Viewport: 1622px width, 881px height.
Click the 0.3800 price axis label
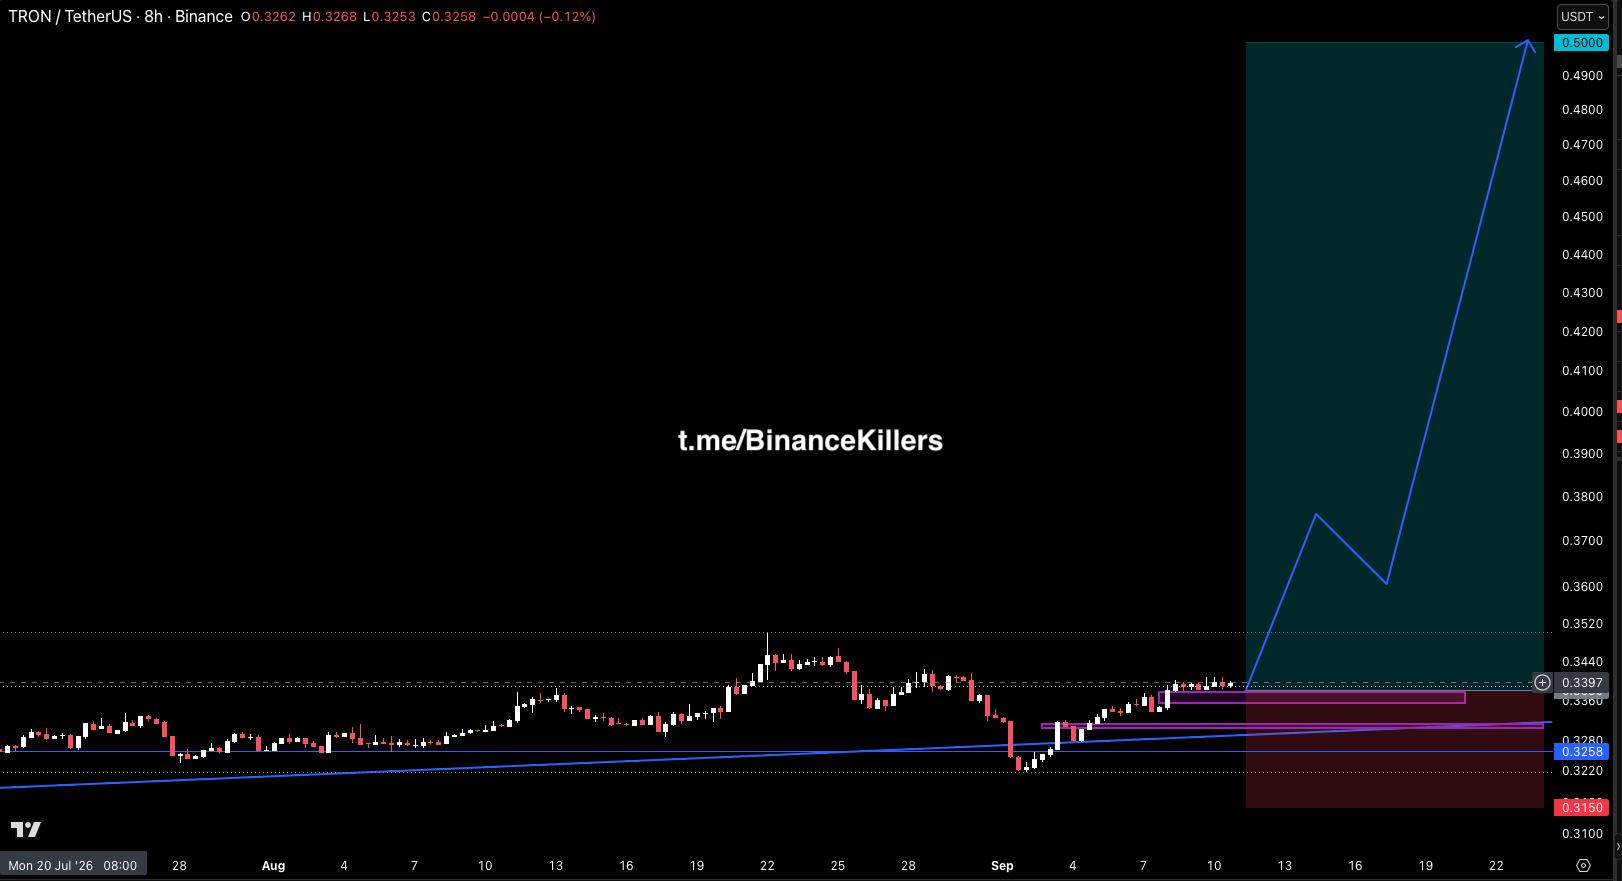(1581, 497)
